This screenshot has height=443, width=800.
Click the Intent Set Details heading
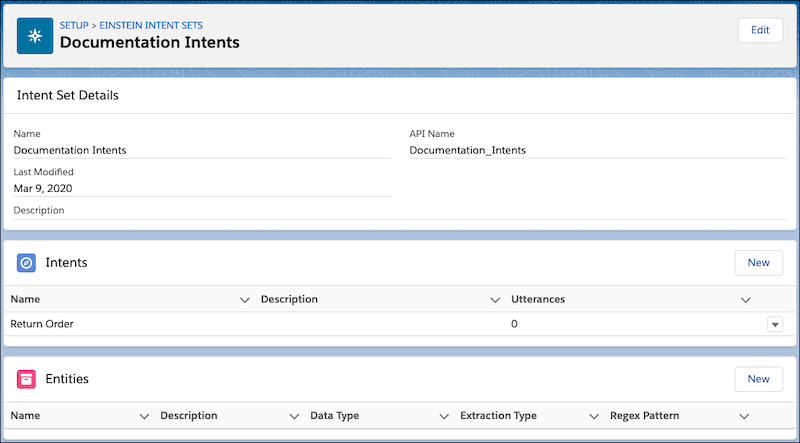[x=68, y=95]
